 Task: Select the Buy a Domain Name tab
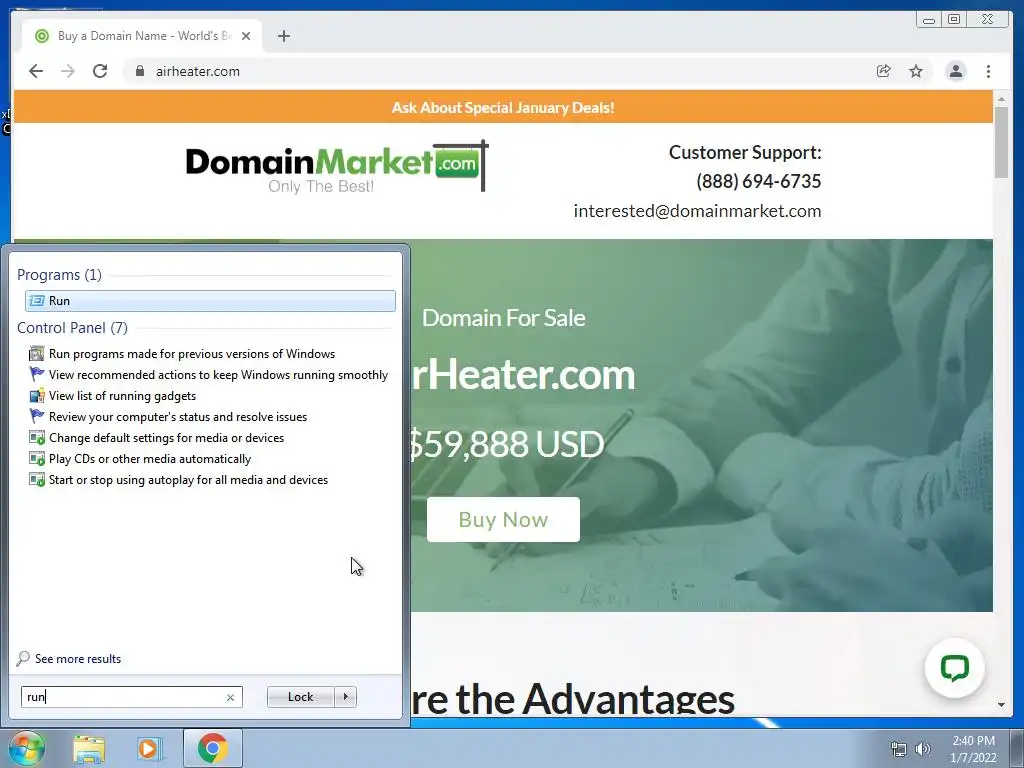[142, 36]
